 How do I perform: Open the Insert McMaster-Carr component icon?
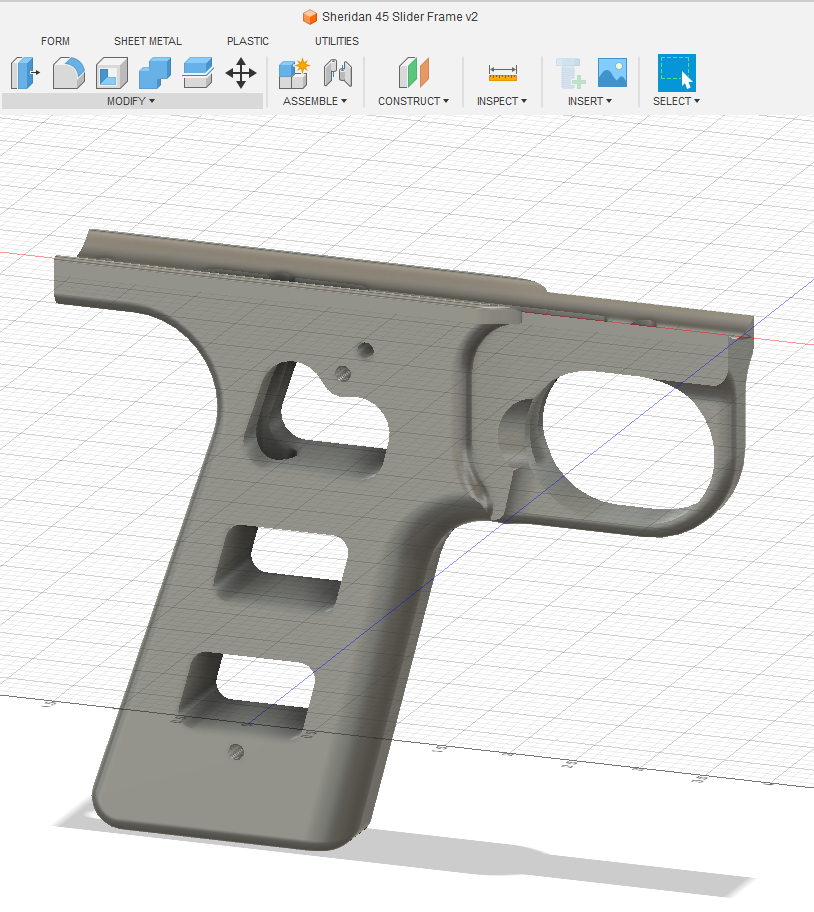[570, 73]
